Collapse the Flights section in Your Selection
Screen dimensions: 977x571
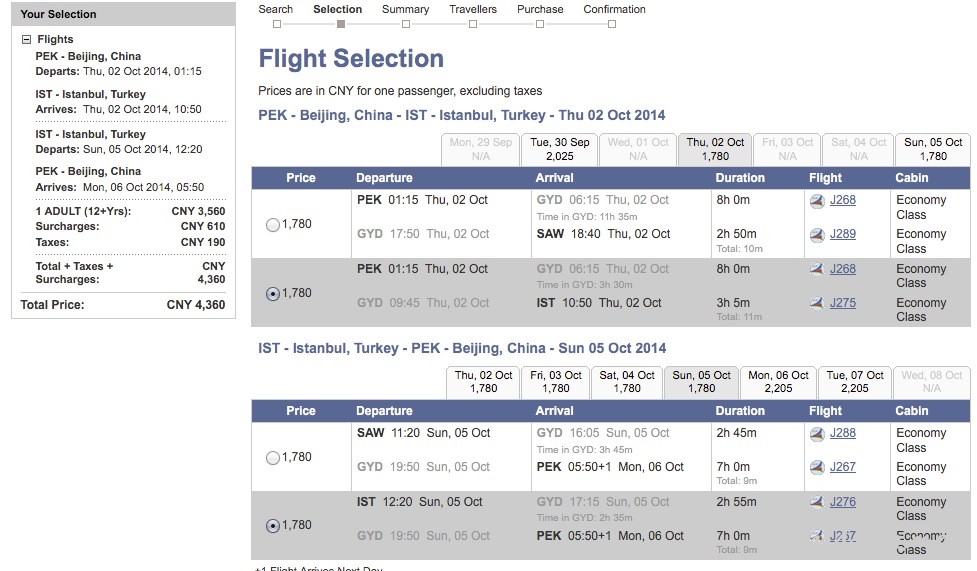click(27, 40)
